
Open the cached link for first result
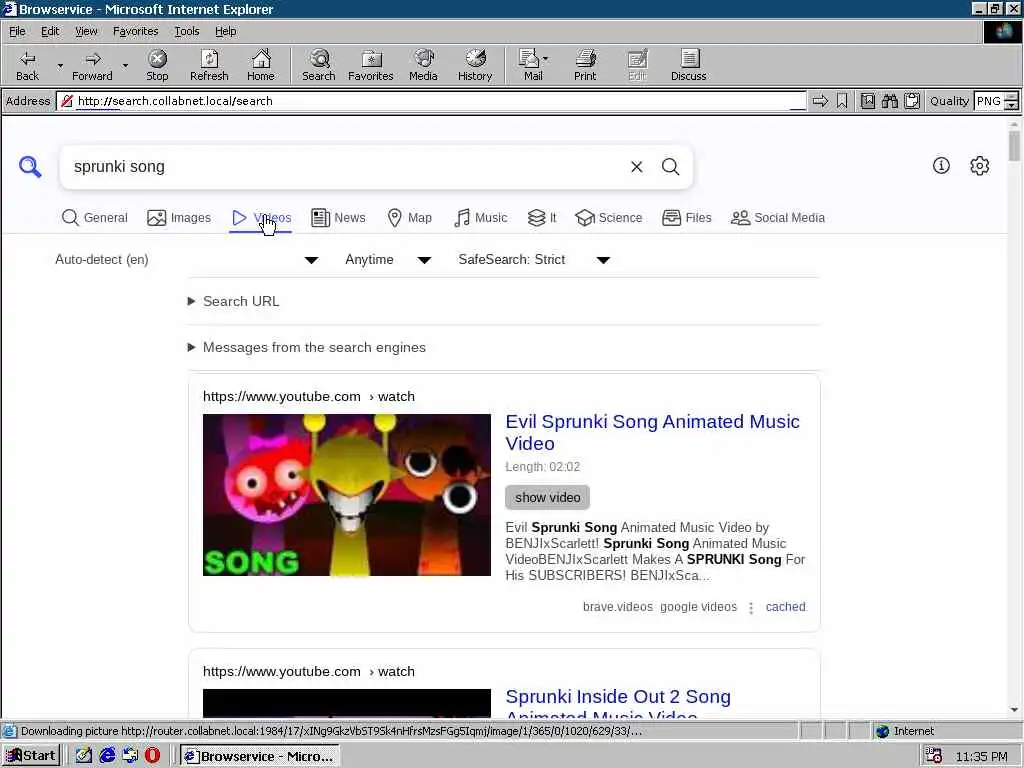(786, 607)
